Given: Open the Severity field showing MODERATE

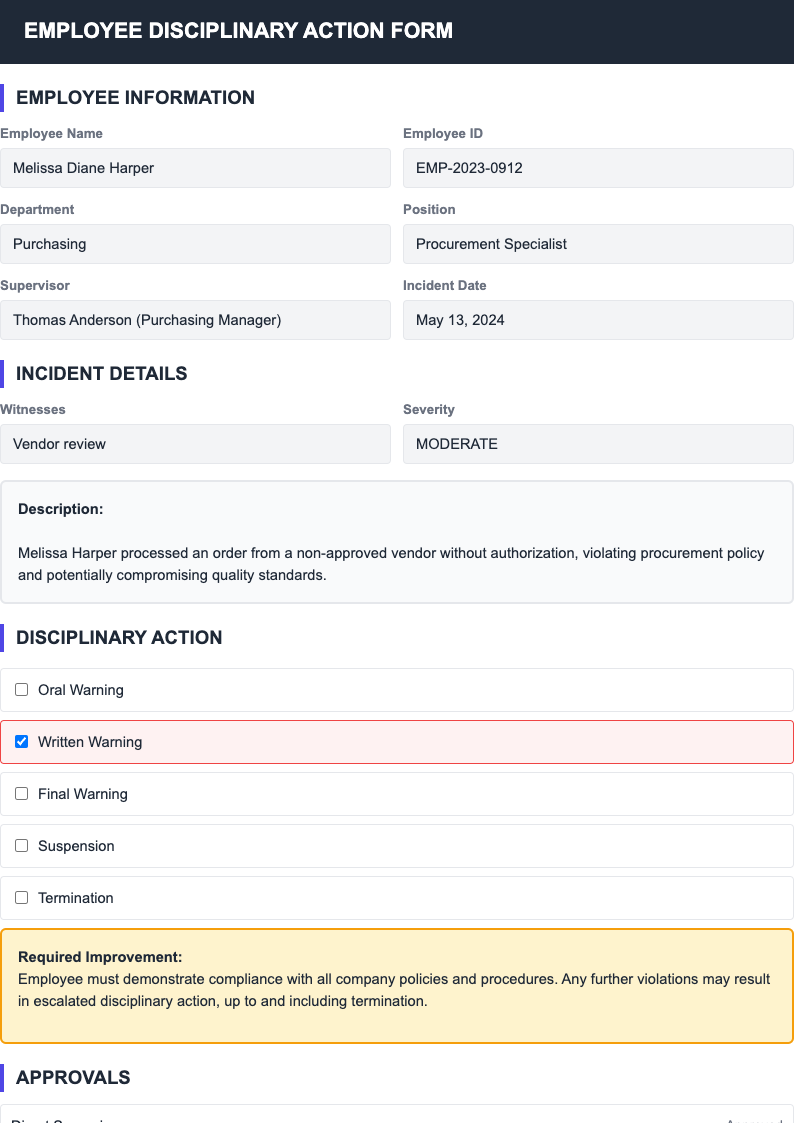Looking at the screenshot, I should coord(597,444).
